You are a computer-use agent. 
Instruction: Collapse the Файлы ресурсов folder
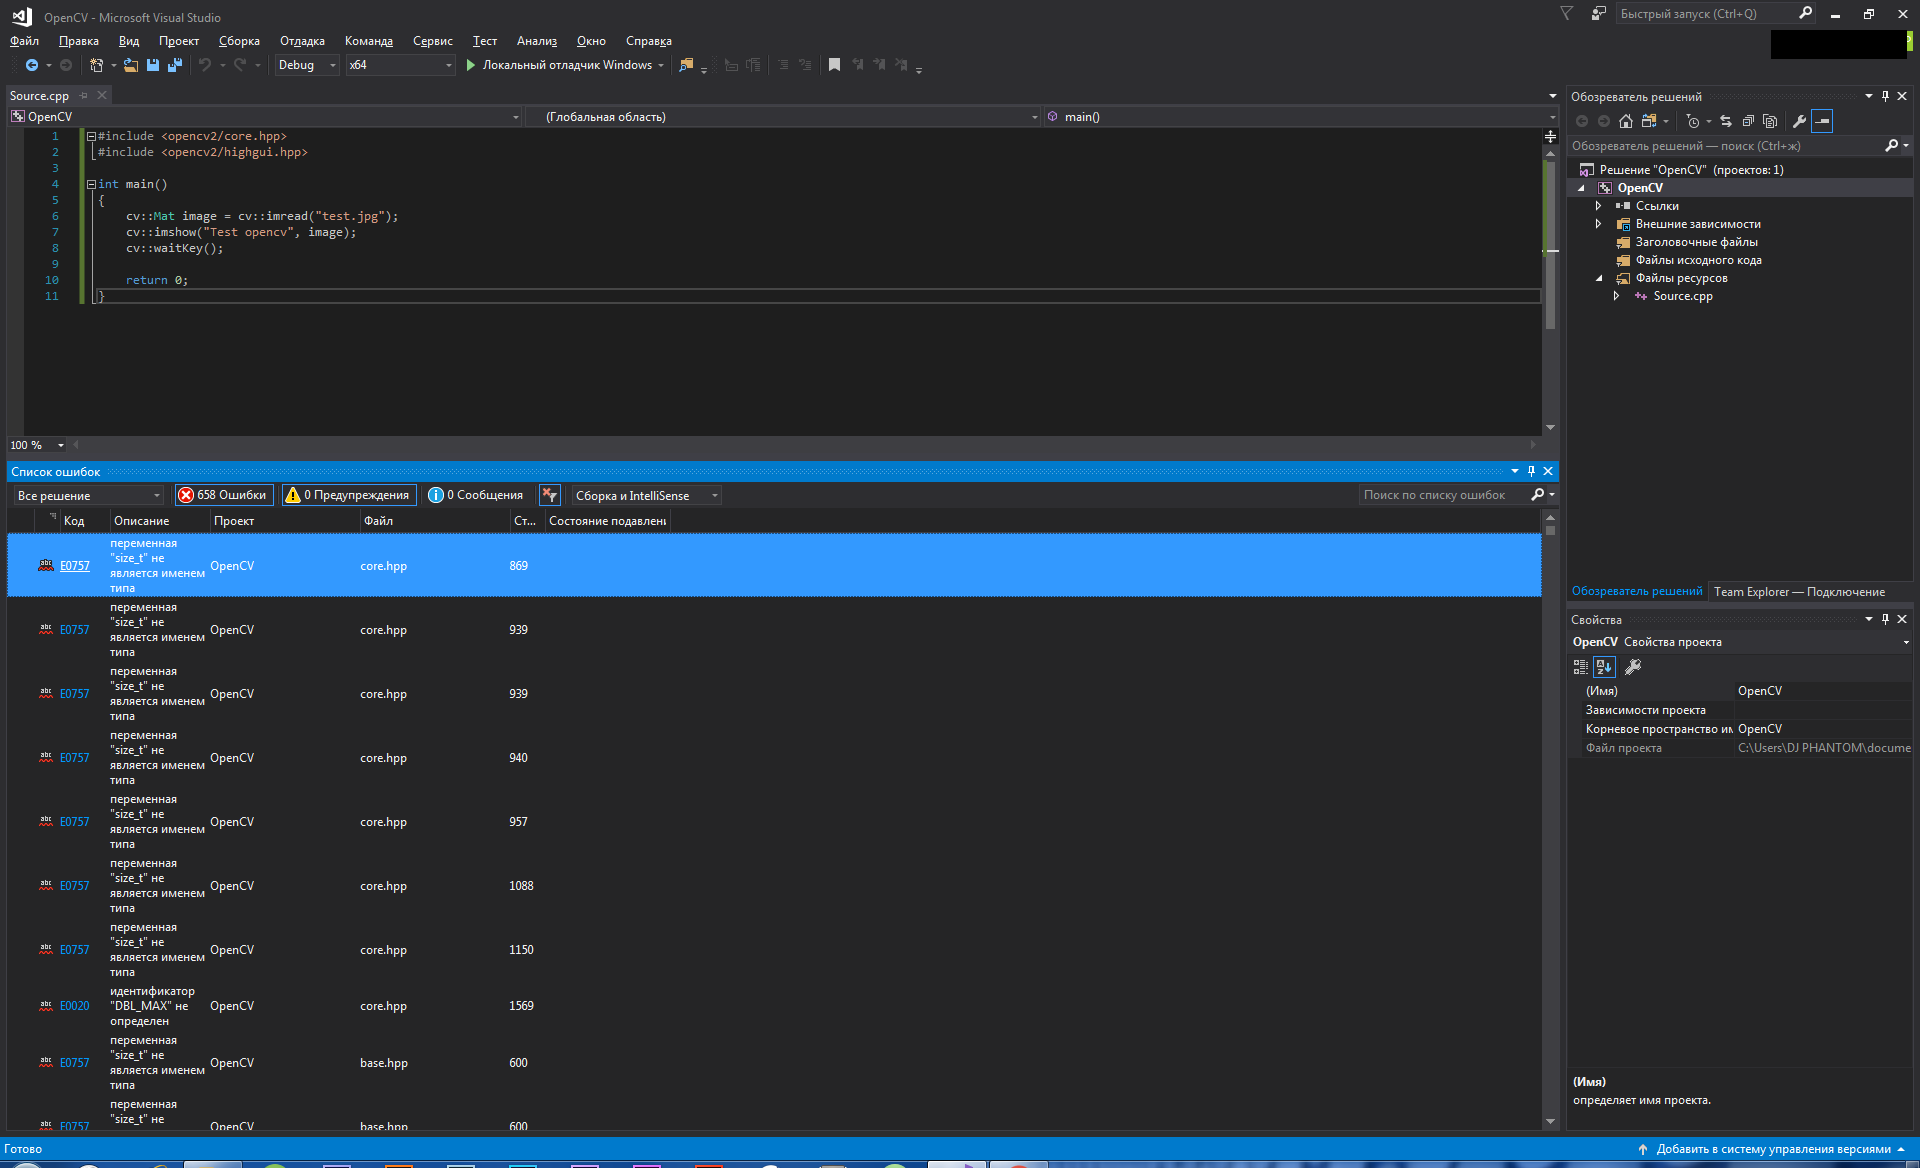(1598, 278)
